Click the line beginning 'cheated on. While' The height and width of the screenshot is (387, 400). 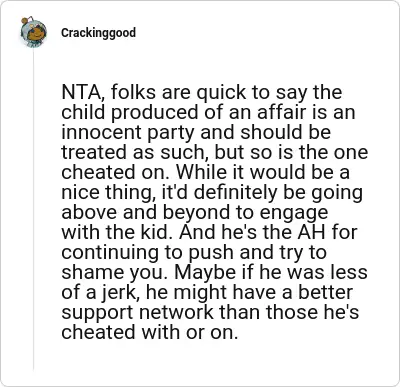pos(205,172)
